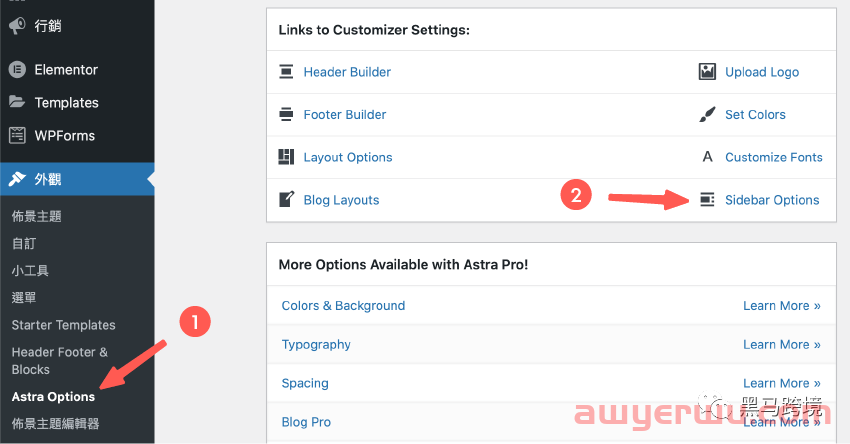Click the Sidebar Options icon
Screen dimensions: 850x444
(x=707, y=200)
